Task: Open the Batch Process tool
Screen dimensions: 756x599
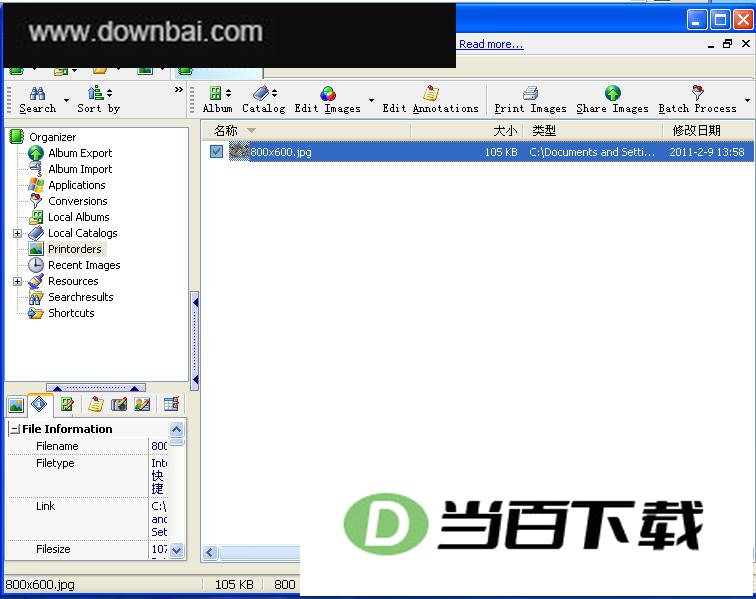Action: tap(698, 100)
